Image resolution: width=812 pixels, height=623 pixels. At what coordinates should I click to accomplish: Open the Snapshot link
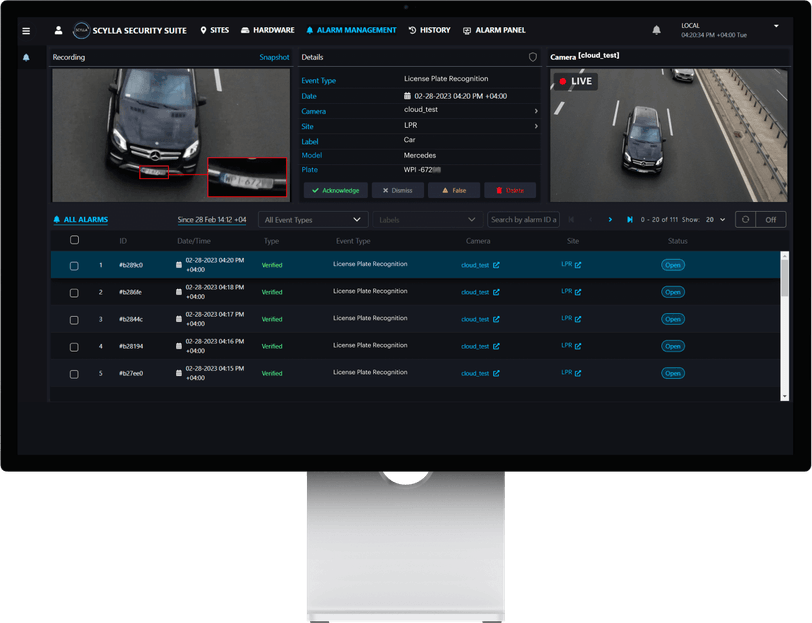pos(274,57)
